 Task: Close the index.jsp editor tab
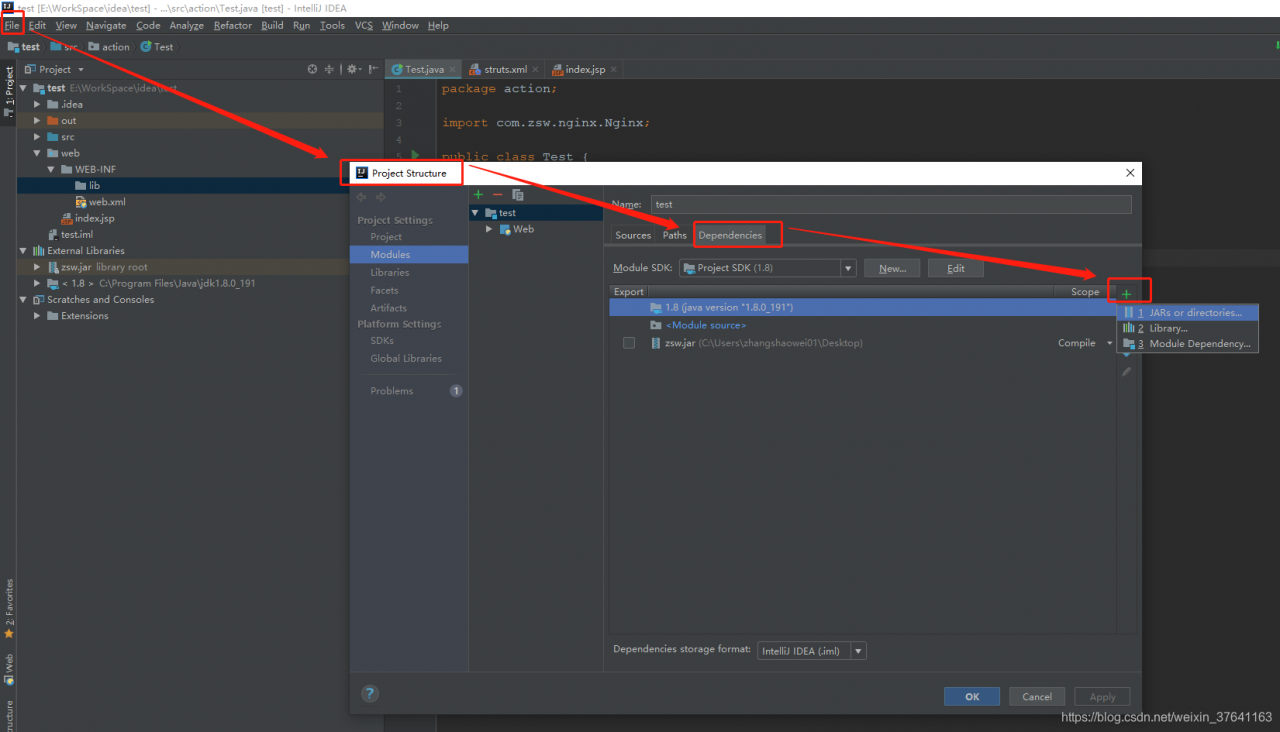(x=614, y=70)
